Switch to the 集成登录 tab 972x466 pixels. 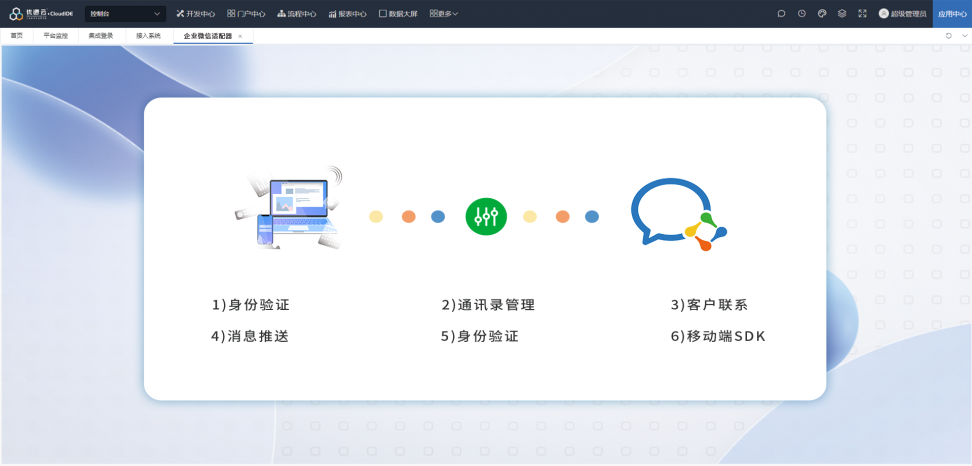[101, 36]
